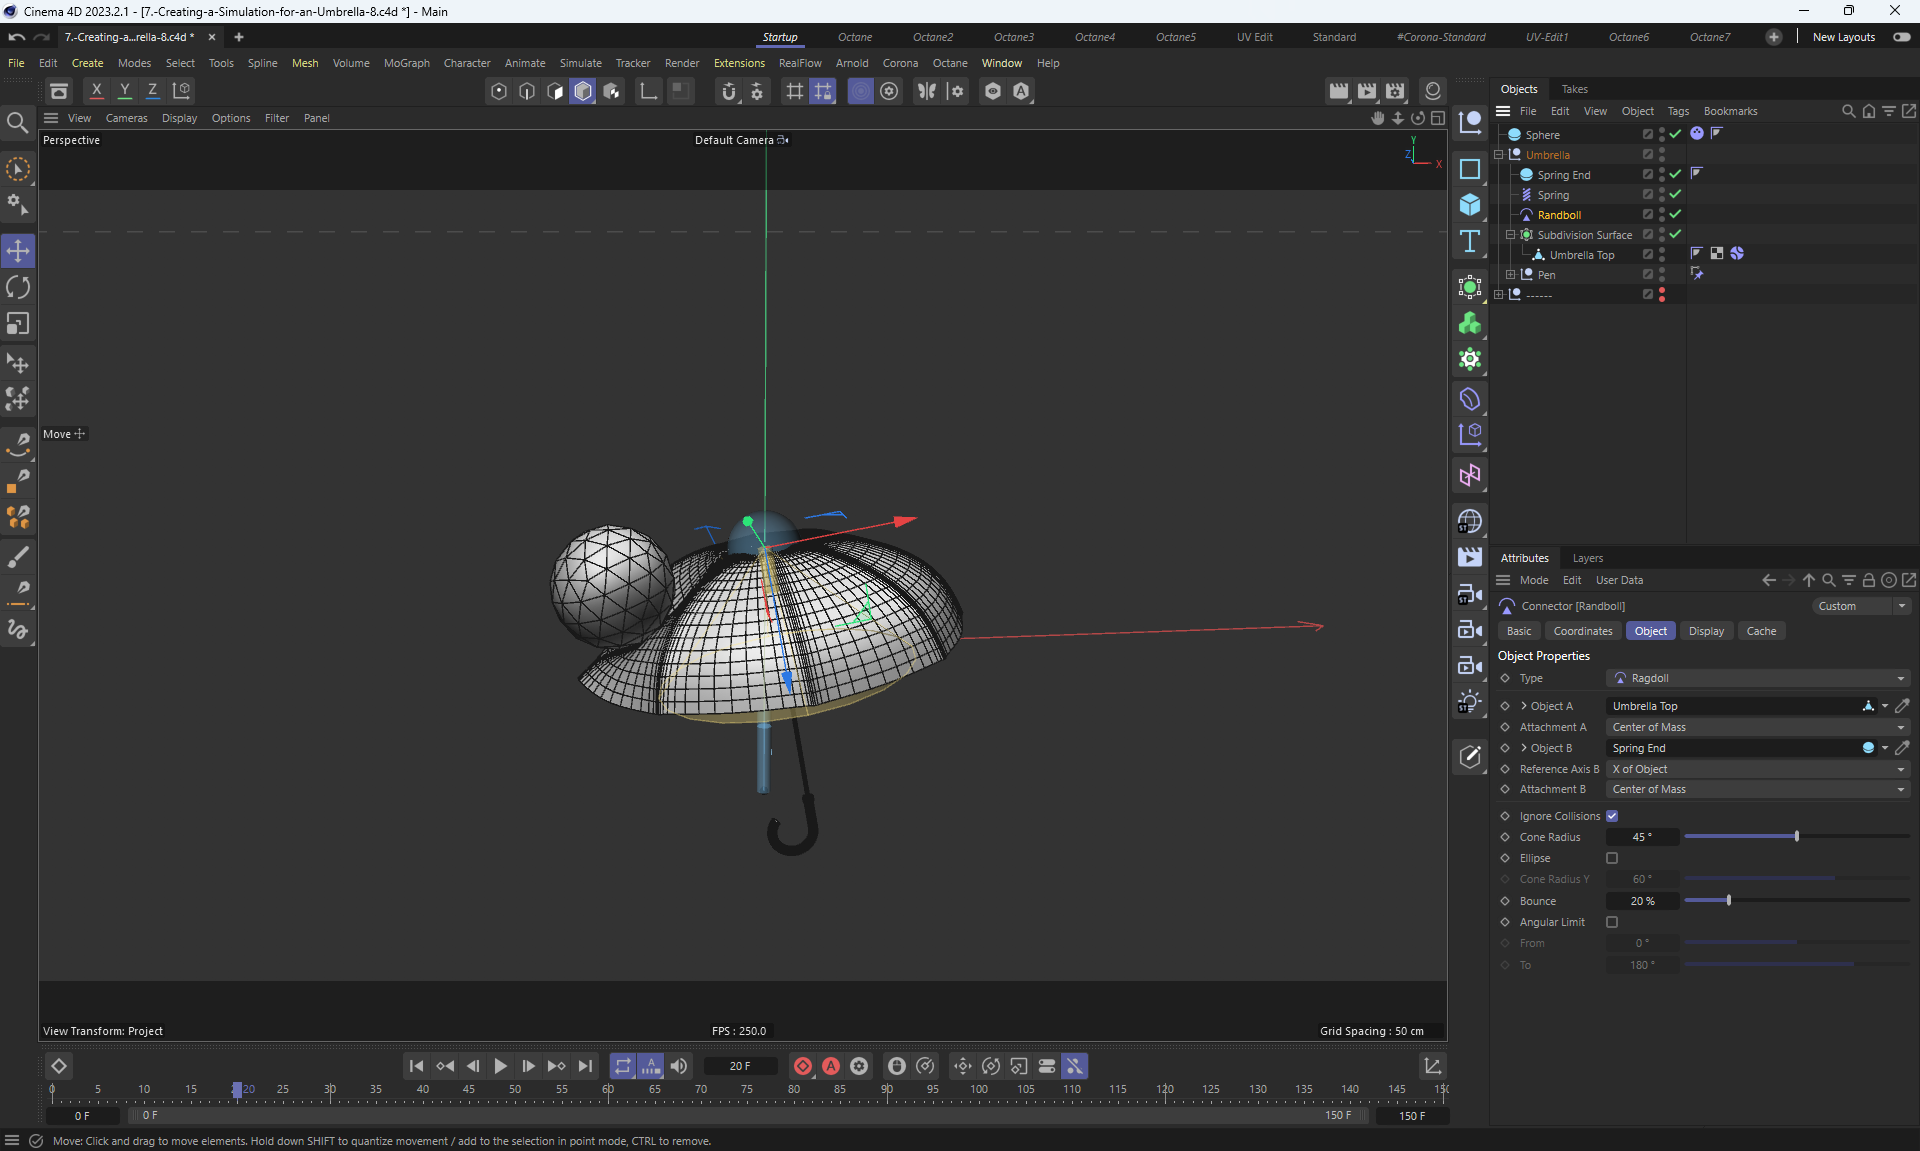Select the Spring End object in tree
This screenshot has width=1920, height=1151.
1563,175
